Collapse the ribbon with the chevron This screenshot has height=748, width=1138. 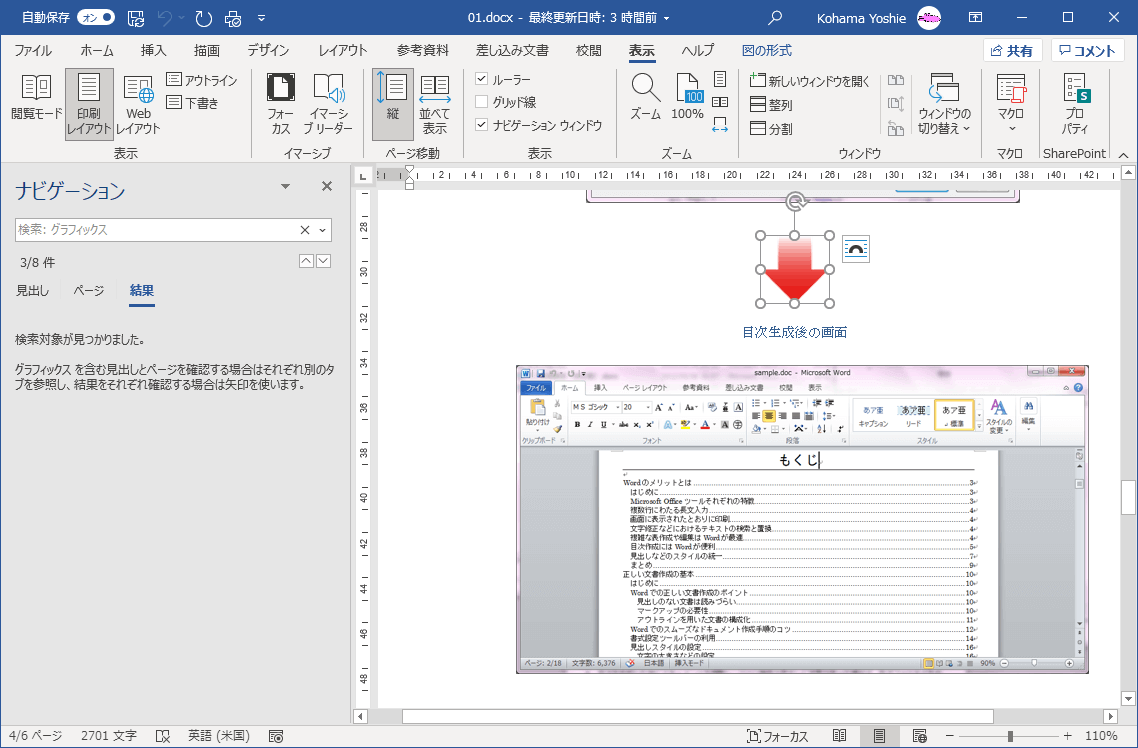pos(1123,155)
